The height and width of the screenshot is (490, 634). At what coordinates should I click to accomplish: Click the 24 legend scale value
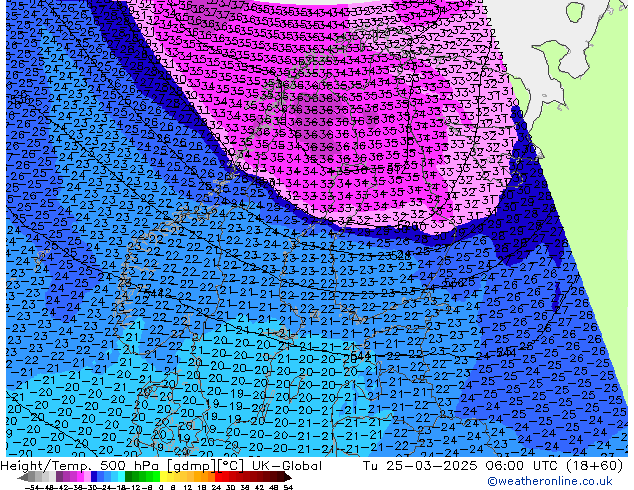pos(216,488)
